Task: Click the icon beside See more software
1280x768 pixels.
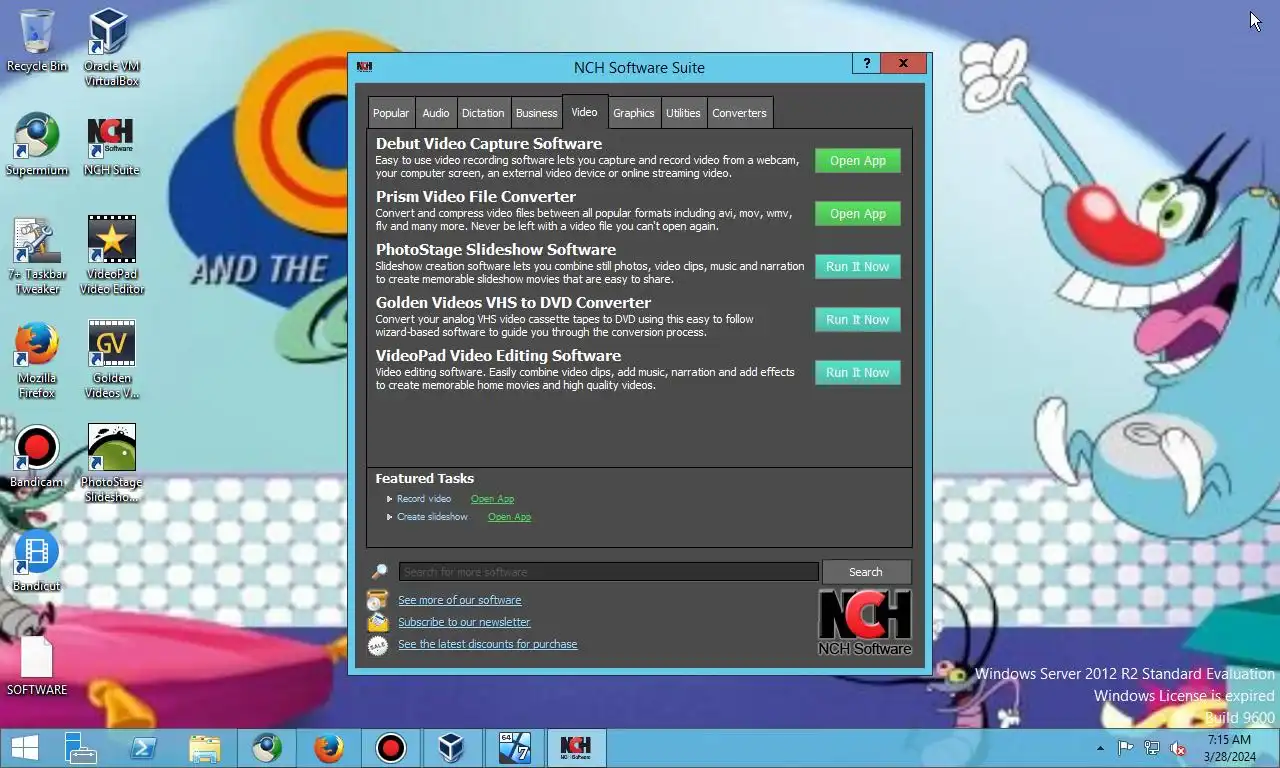Action: [377, 600]
